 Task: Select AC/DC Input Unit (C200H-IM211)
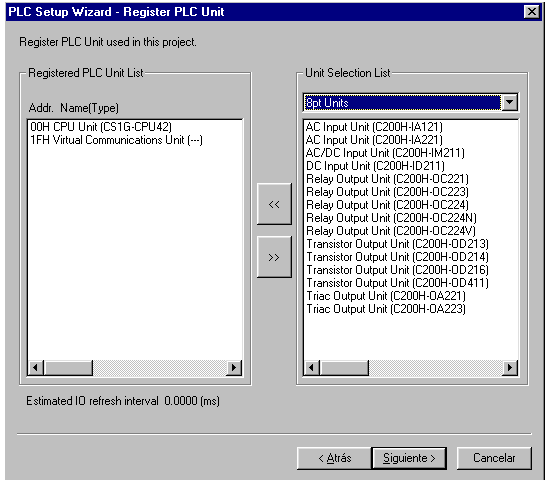coord(385,153)
